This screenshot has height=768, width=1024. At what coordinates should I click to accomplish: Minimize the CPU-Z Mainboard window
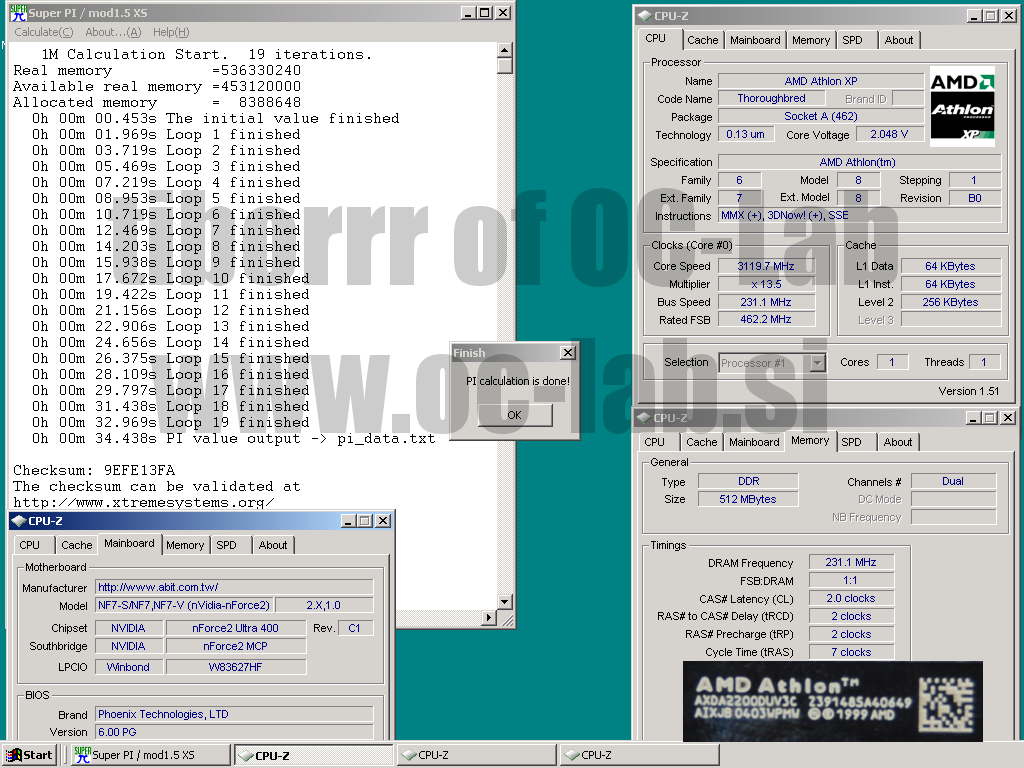click(x=349, y=520)
